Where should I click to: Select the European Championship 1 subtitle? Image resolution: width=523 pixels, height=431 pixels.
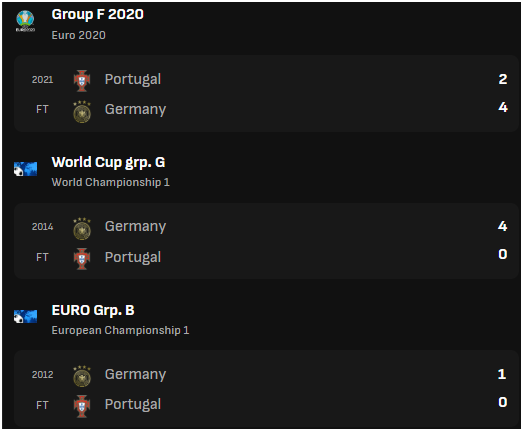click(x=120, y=330)
